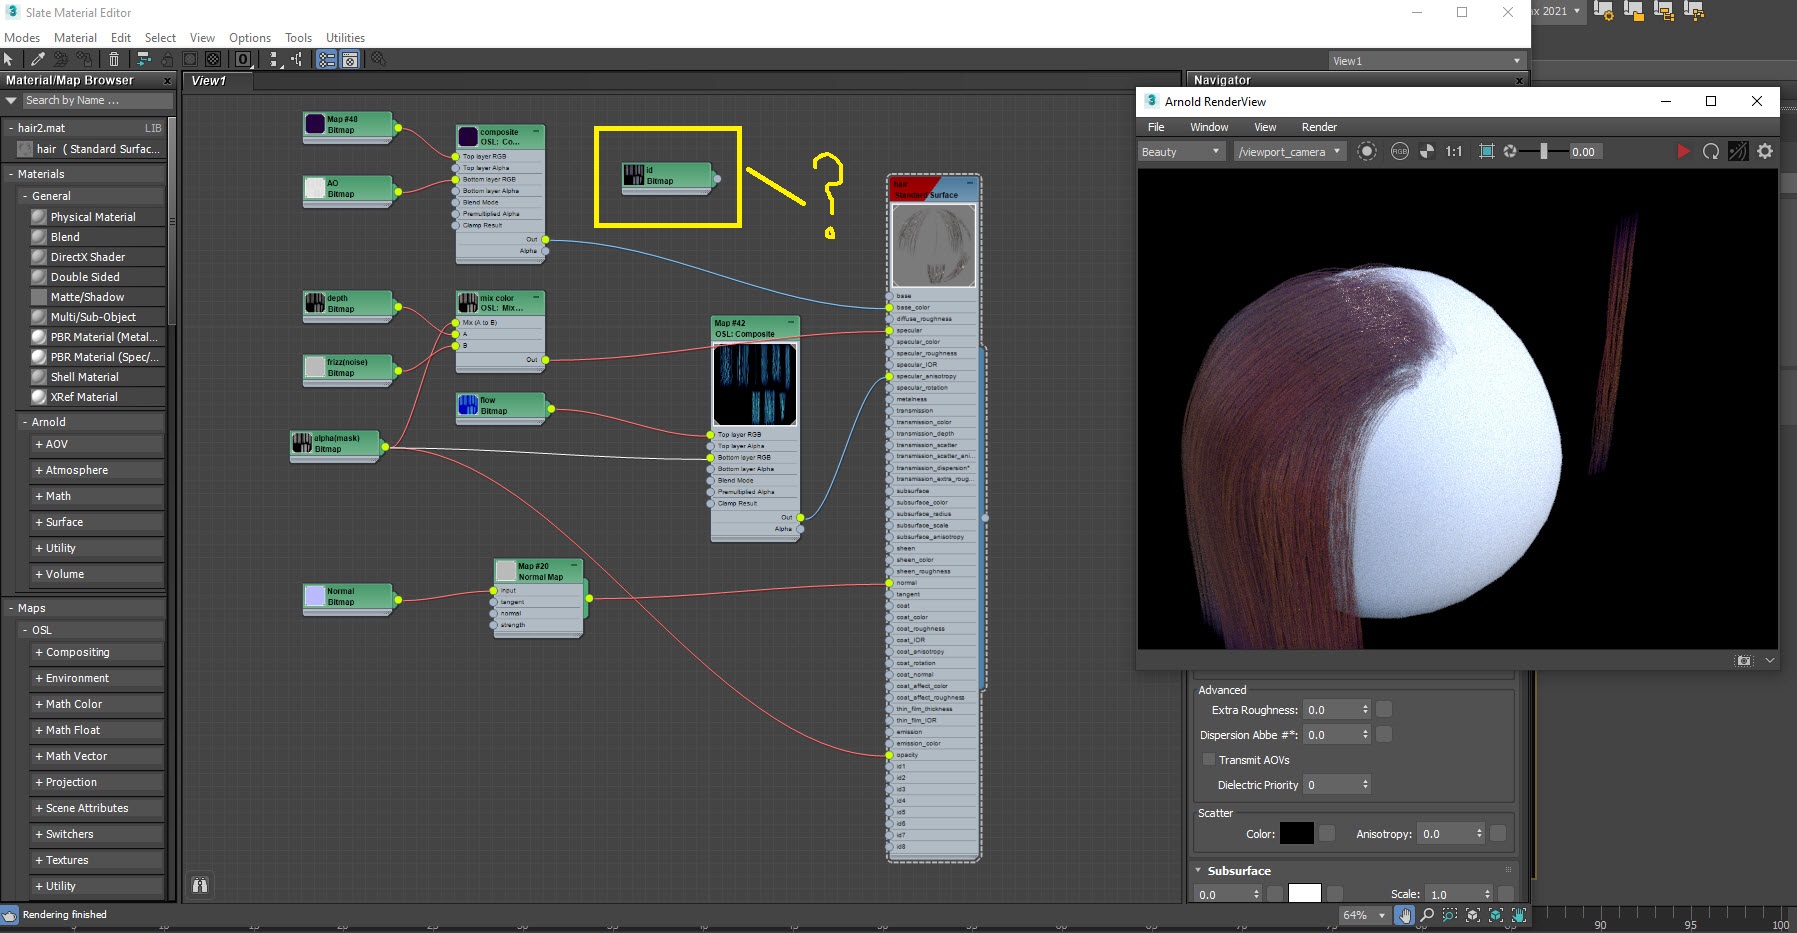Click the Delete Selected nodes trash icon
The width and height of the screenshot is (1797, 933).
[x=115, y=59]
